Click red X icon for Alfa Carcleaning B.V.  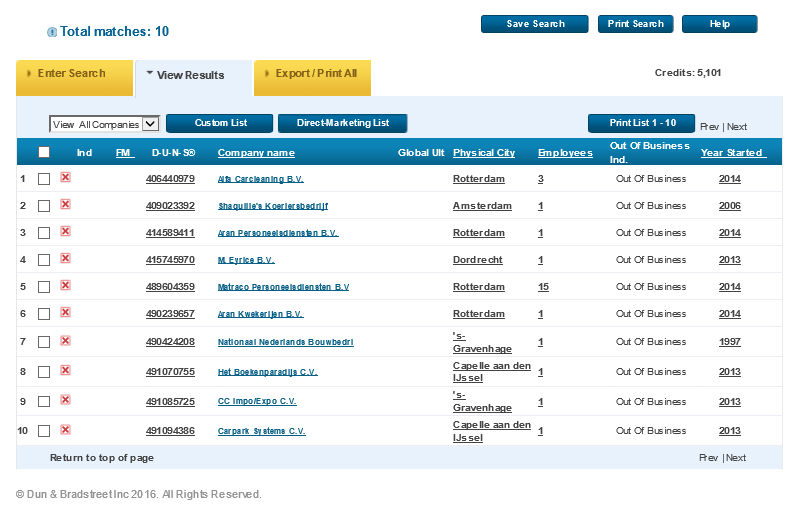point(65,177)
